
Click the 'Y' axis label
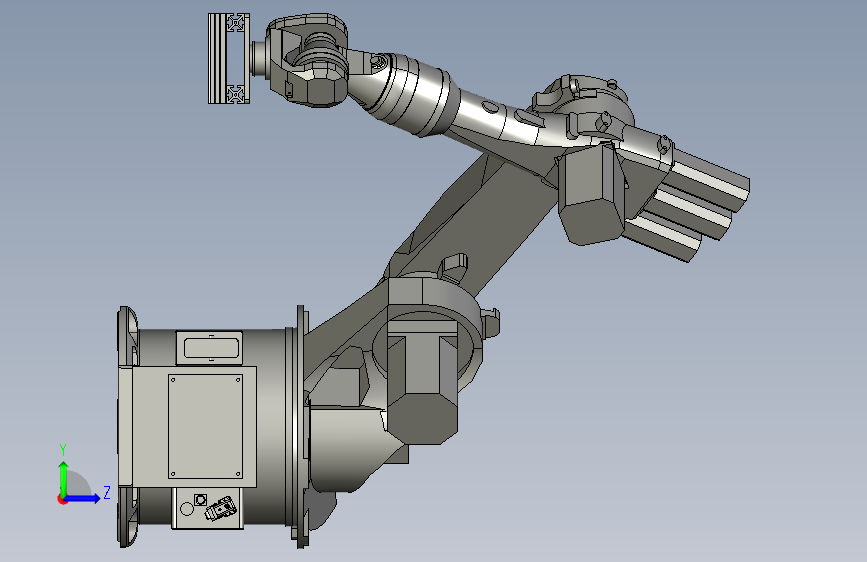coord(63,449)
